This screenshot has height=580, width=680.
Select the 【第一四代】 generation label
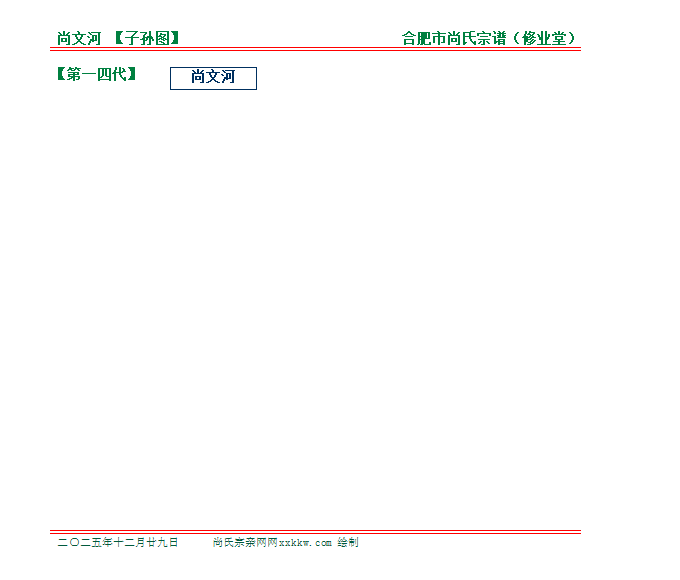97,74
